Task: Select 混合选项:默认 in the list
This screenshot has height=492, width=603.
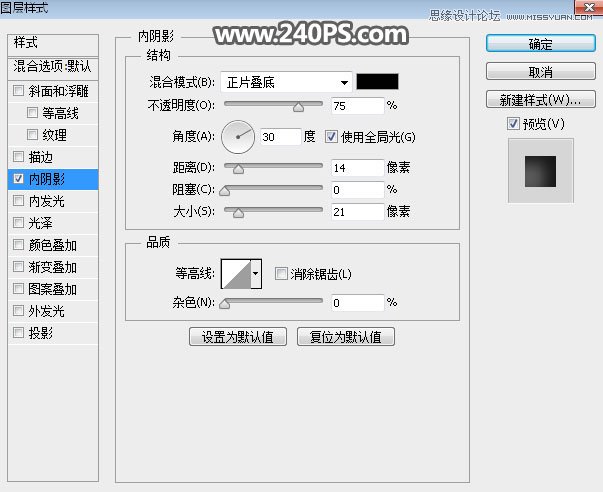Action: (x=53, y=67)
